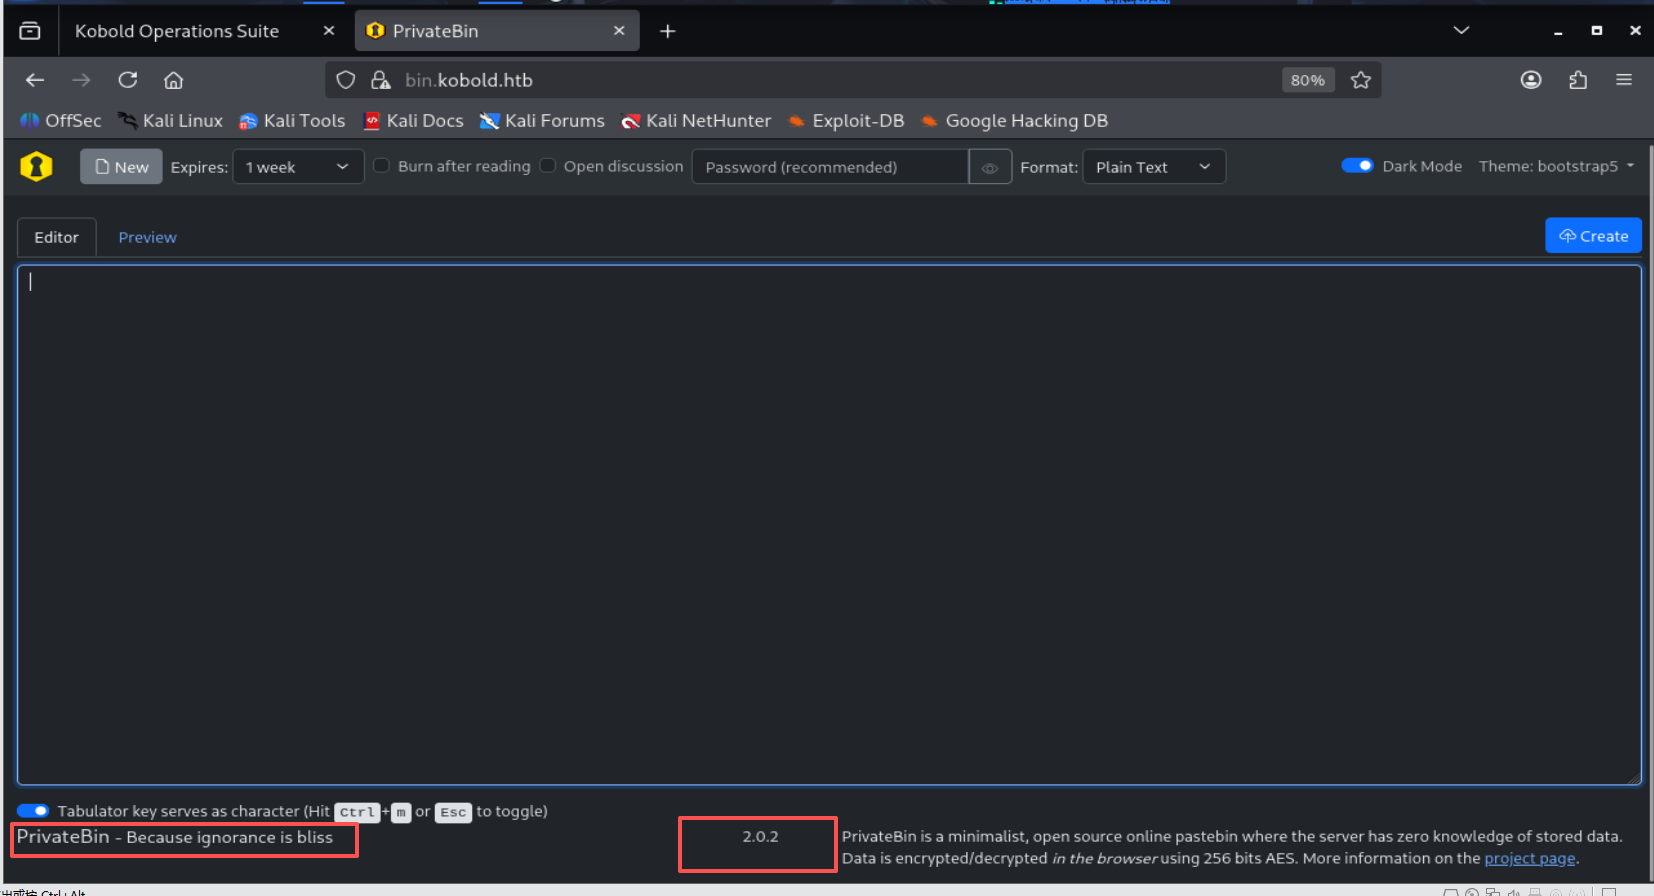Screen dimensions: 1654x896
Task: Open the Exploit-DB bookmark
Action: 846,121
